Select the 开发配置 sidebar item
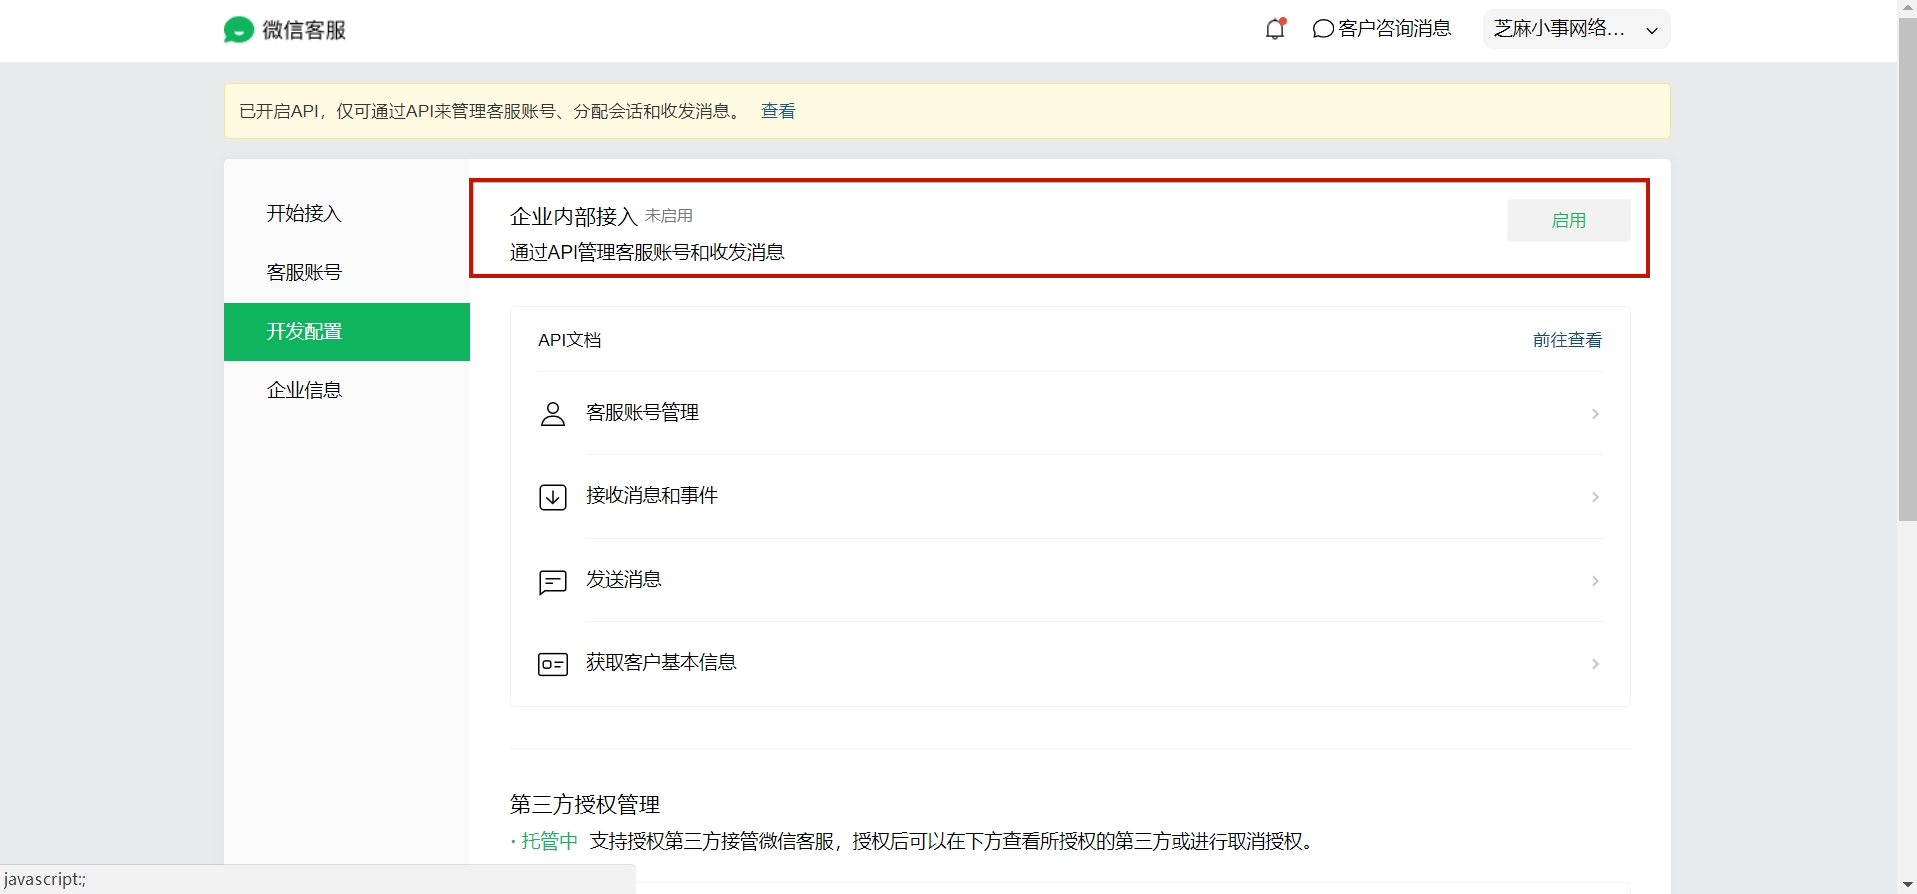 pos(347,332)
